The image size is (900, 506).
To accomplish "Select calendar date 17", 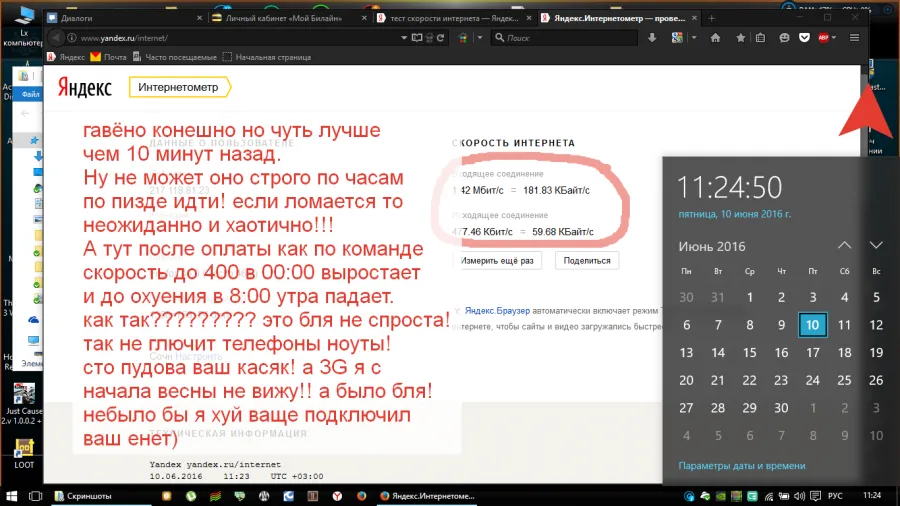I will [x=813, y=352].
